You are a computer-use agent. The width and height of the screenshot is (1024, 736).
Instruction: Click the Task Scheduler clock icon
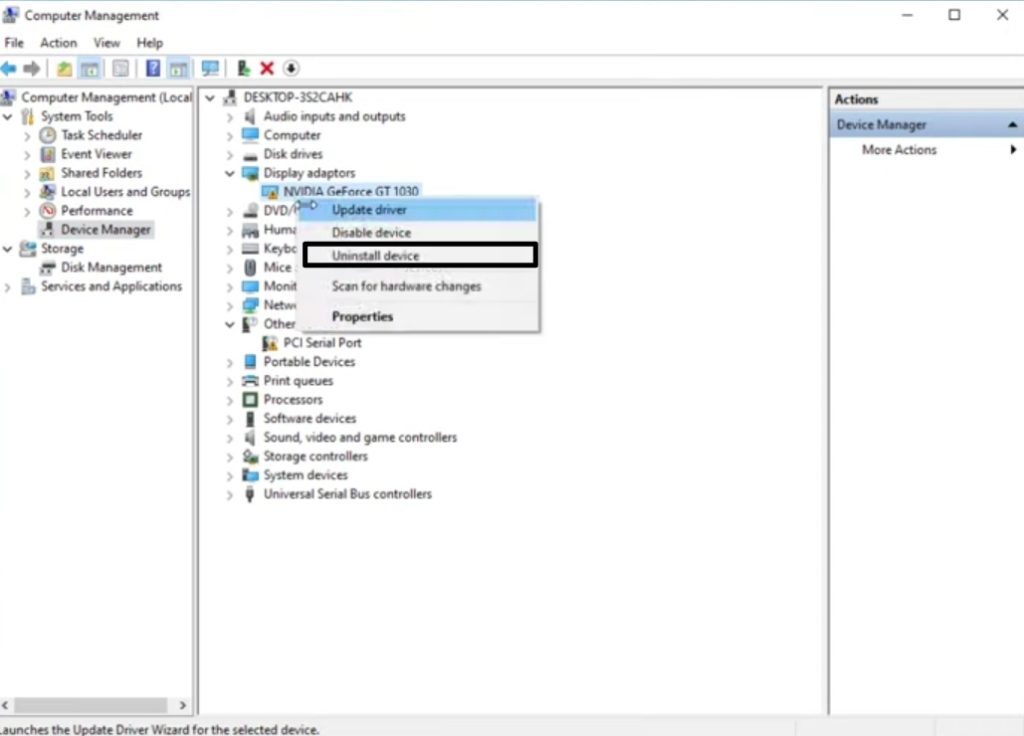(x=48, y=135)
